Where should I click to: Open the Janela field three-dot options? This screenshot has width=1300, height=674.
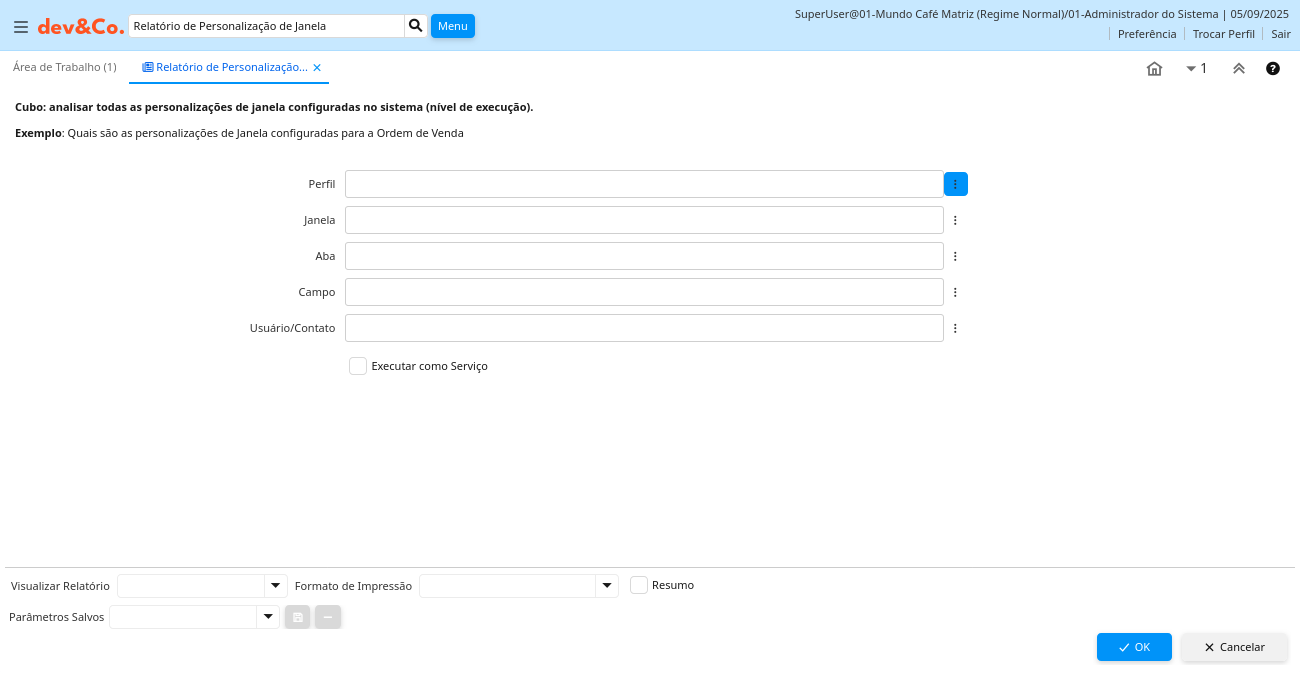[x=955, y=220]
